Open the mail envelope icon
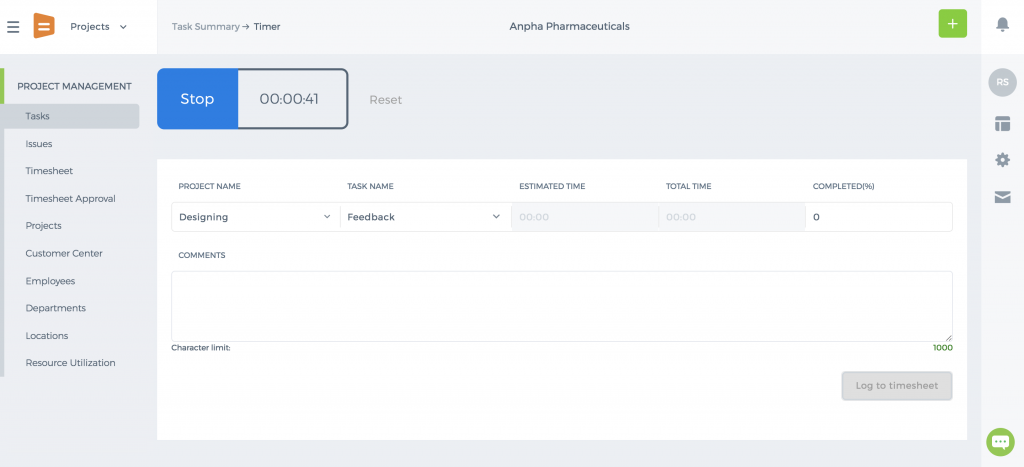 (x=1002, y=197)
